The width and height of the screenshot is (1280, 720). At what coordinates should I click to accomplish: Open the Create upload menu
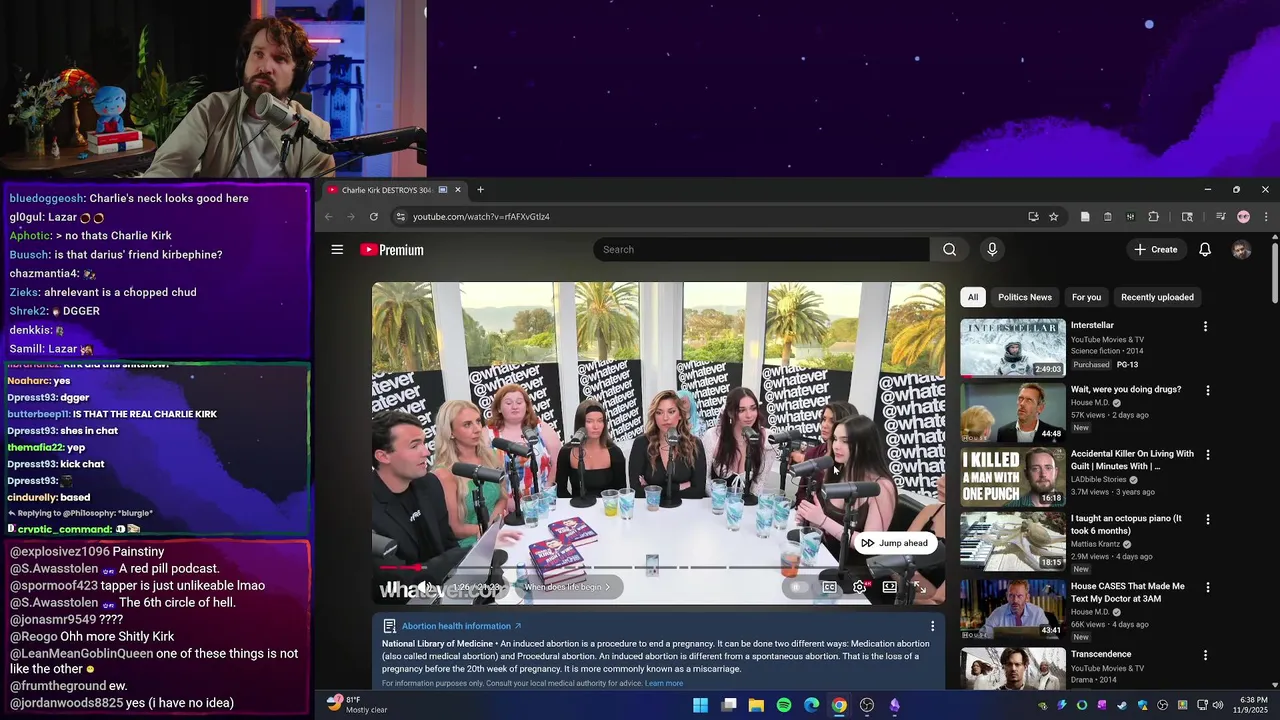pyautogui.click(x=1156, y=250)
